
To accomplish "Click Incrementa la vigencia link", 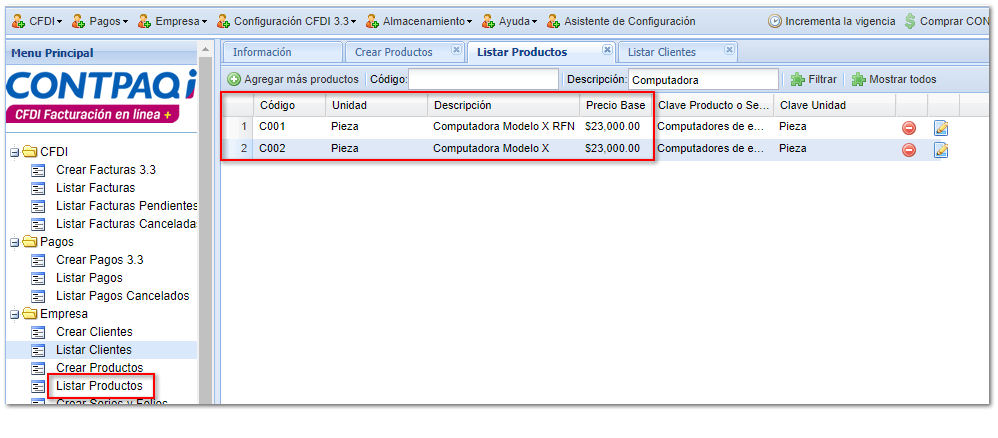I will coord(831,21).
